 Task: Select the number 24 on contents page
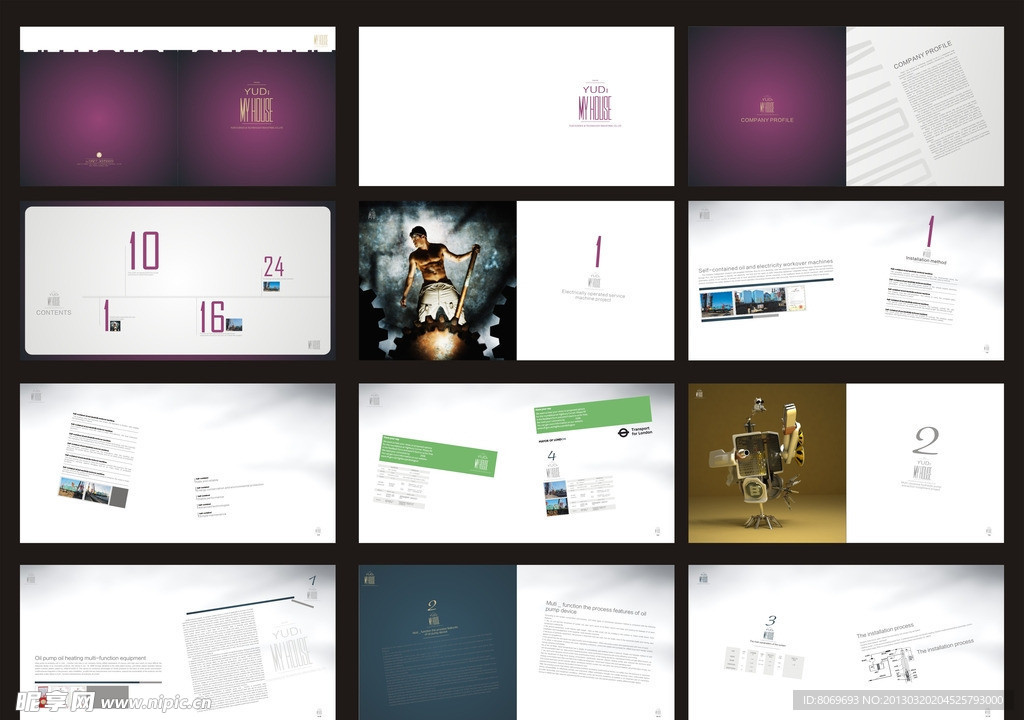click(273, 266)
